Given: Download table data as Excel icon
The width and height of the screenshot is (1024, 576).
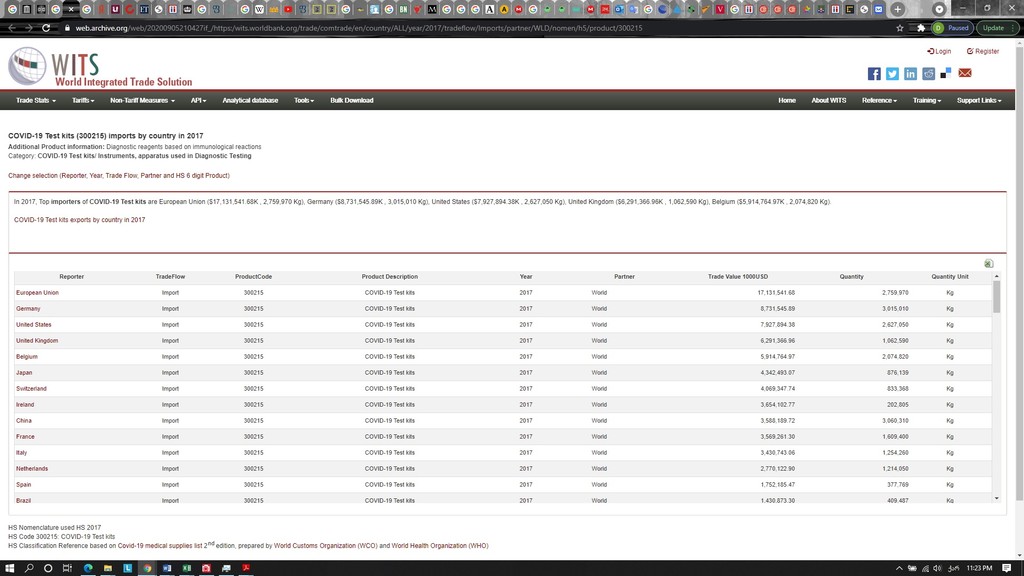Looking at the screenshot, I should 989,263.
